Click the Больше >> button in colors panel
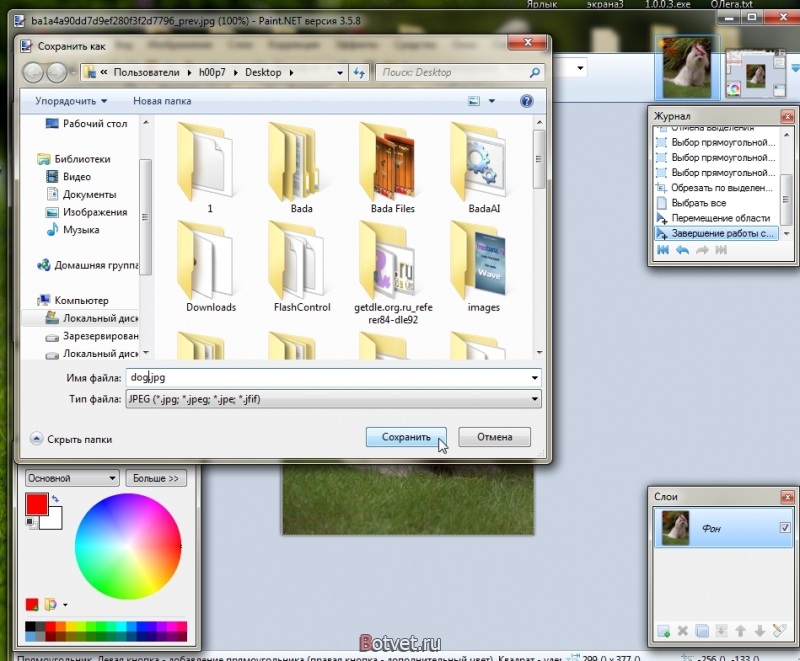800x661 pixels. (156, 478)
